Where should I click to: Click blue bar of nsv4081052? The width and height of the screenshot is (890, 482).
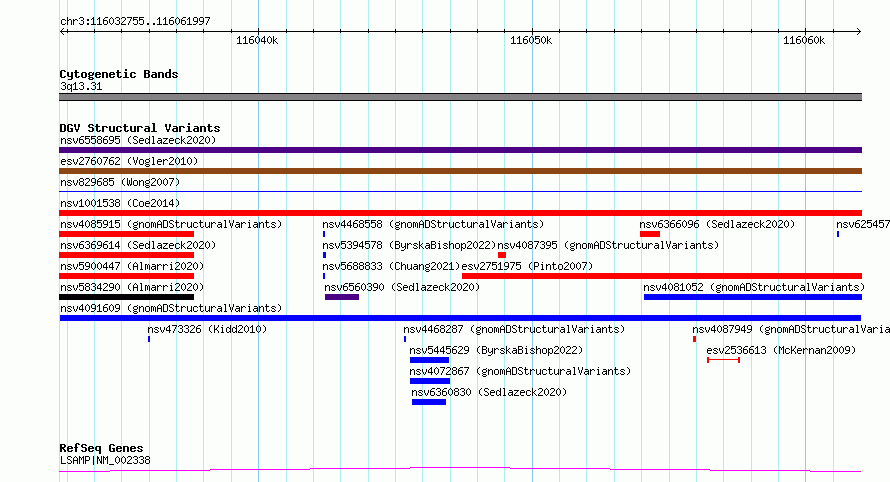pyautogui.click(x=753, y=297)
